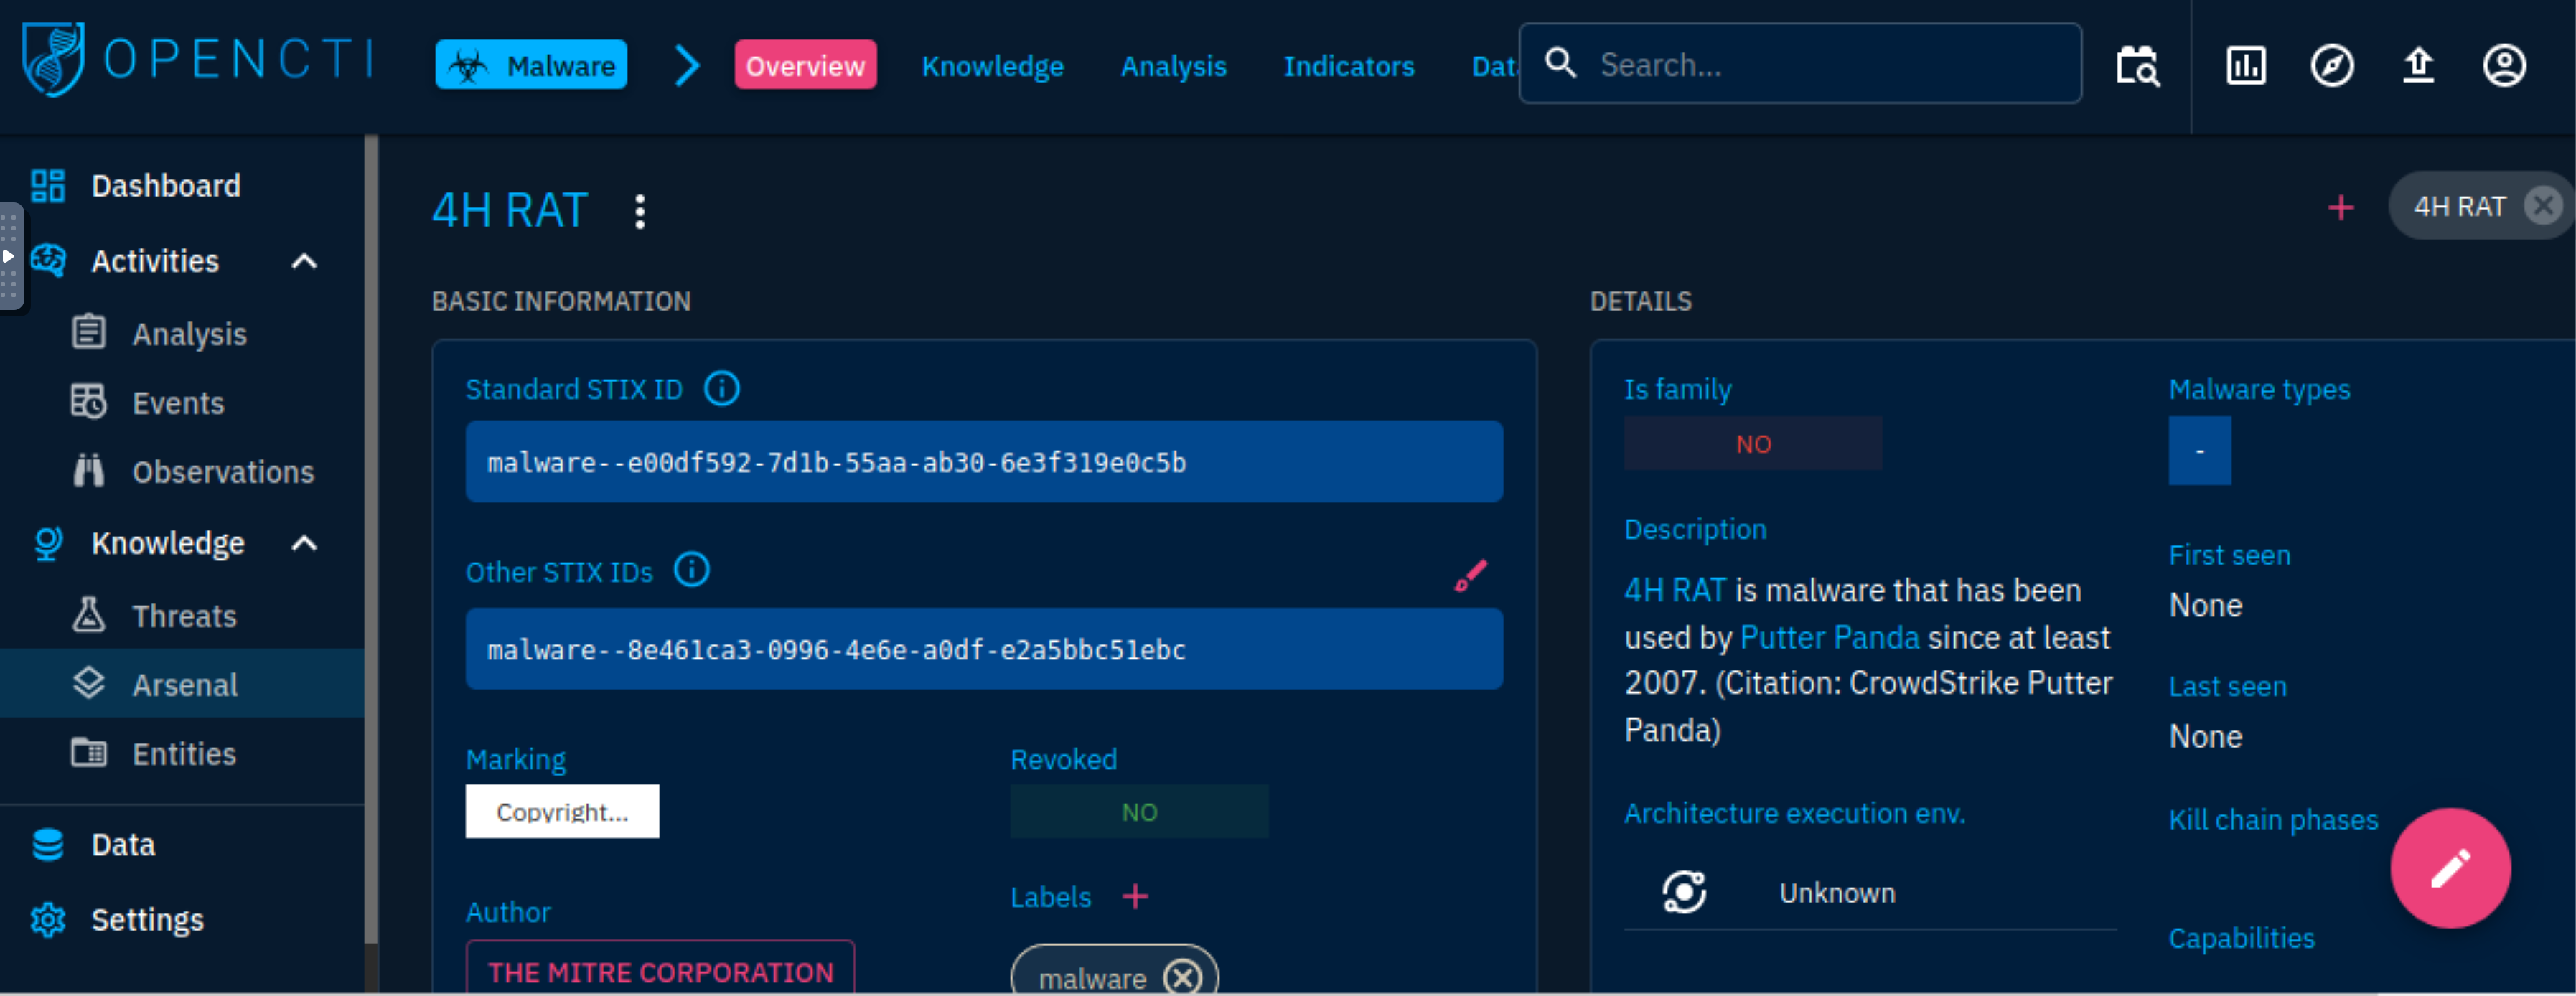Click the sidebar vertical scrollbar

click(371, 540)
